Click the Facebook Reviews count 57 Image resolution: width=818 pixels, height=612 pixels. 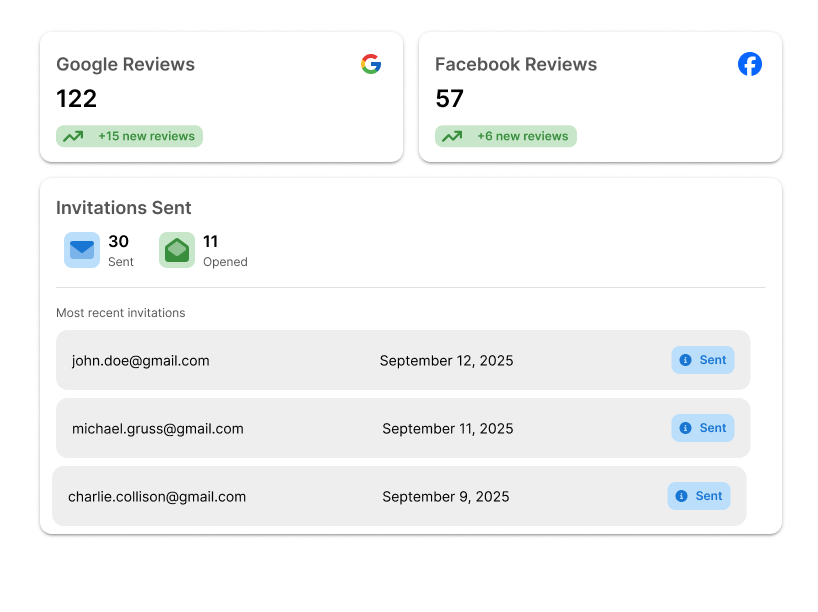point(450,99)
